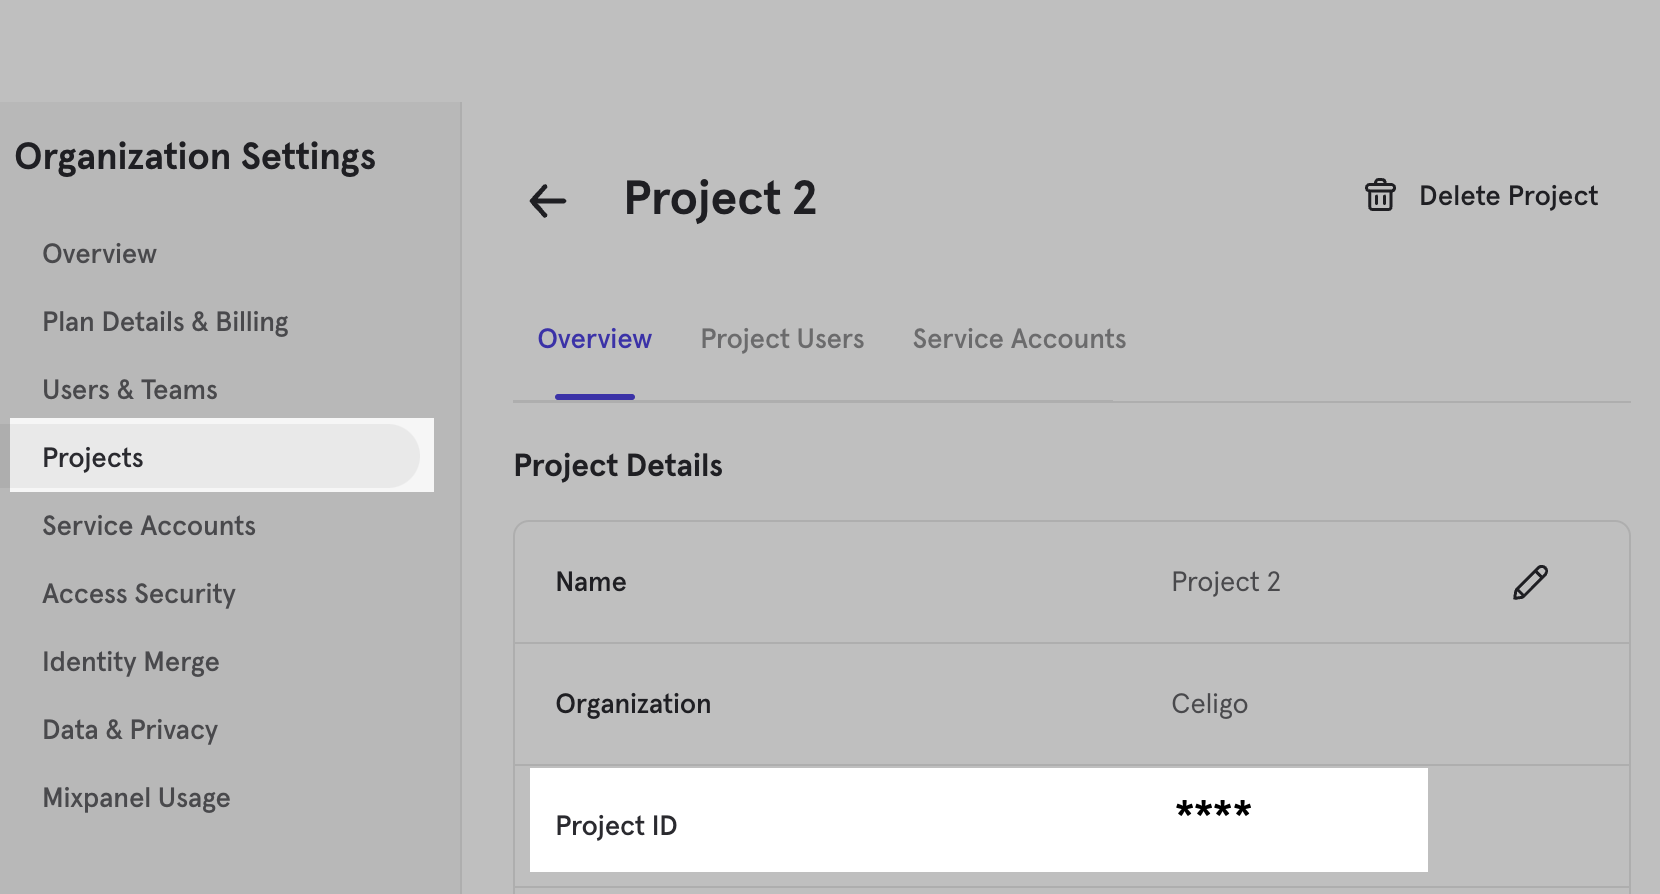Switch to the Service Accounts tab
This screenshot has height=894, width=1660.
(x=1019, y=339)
